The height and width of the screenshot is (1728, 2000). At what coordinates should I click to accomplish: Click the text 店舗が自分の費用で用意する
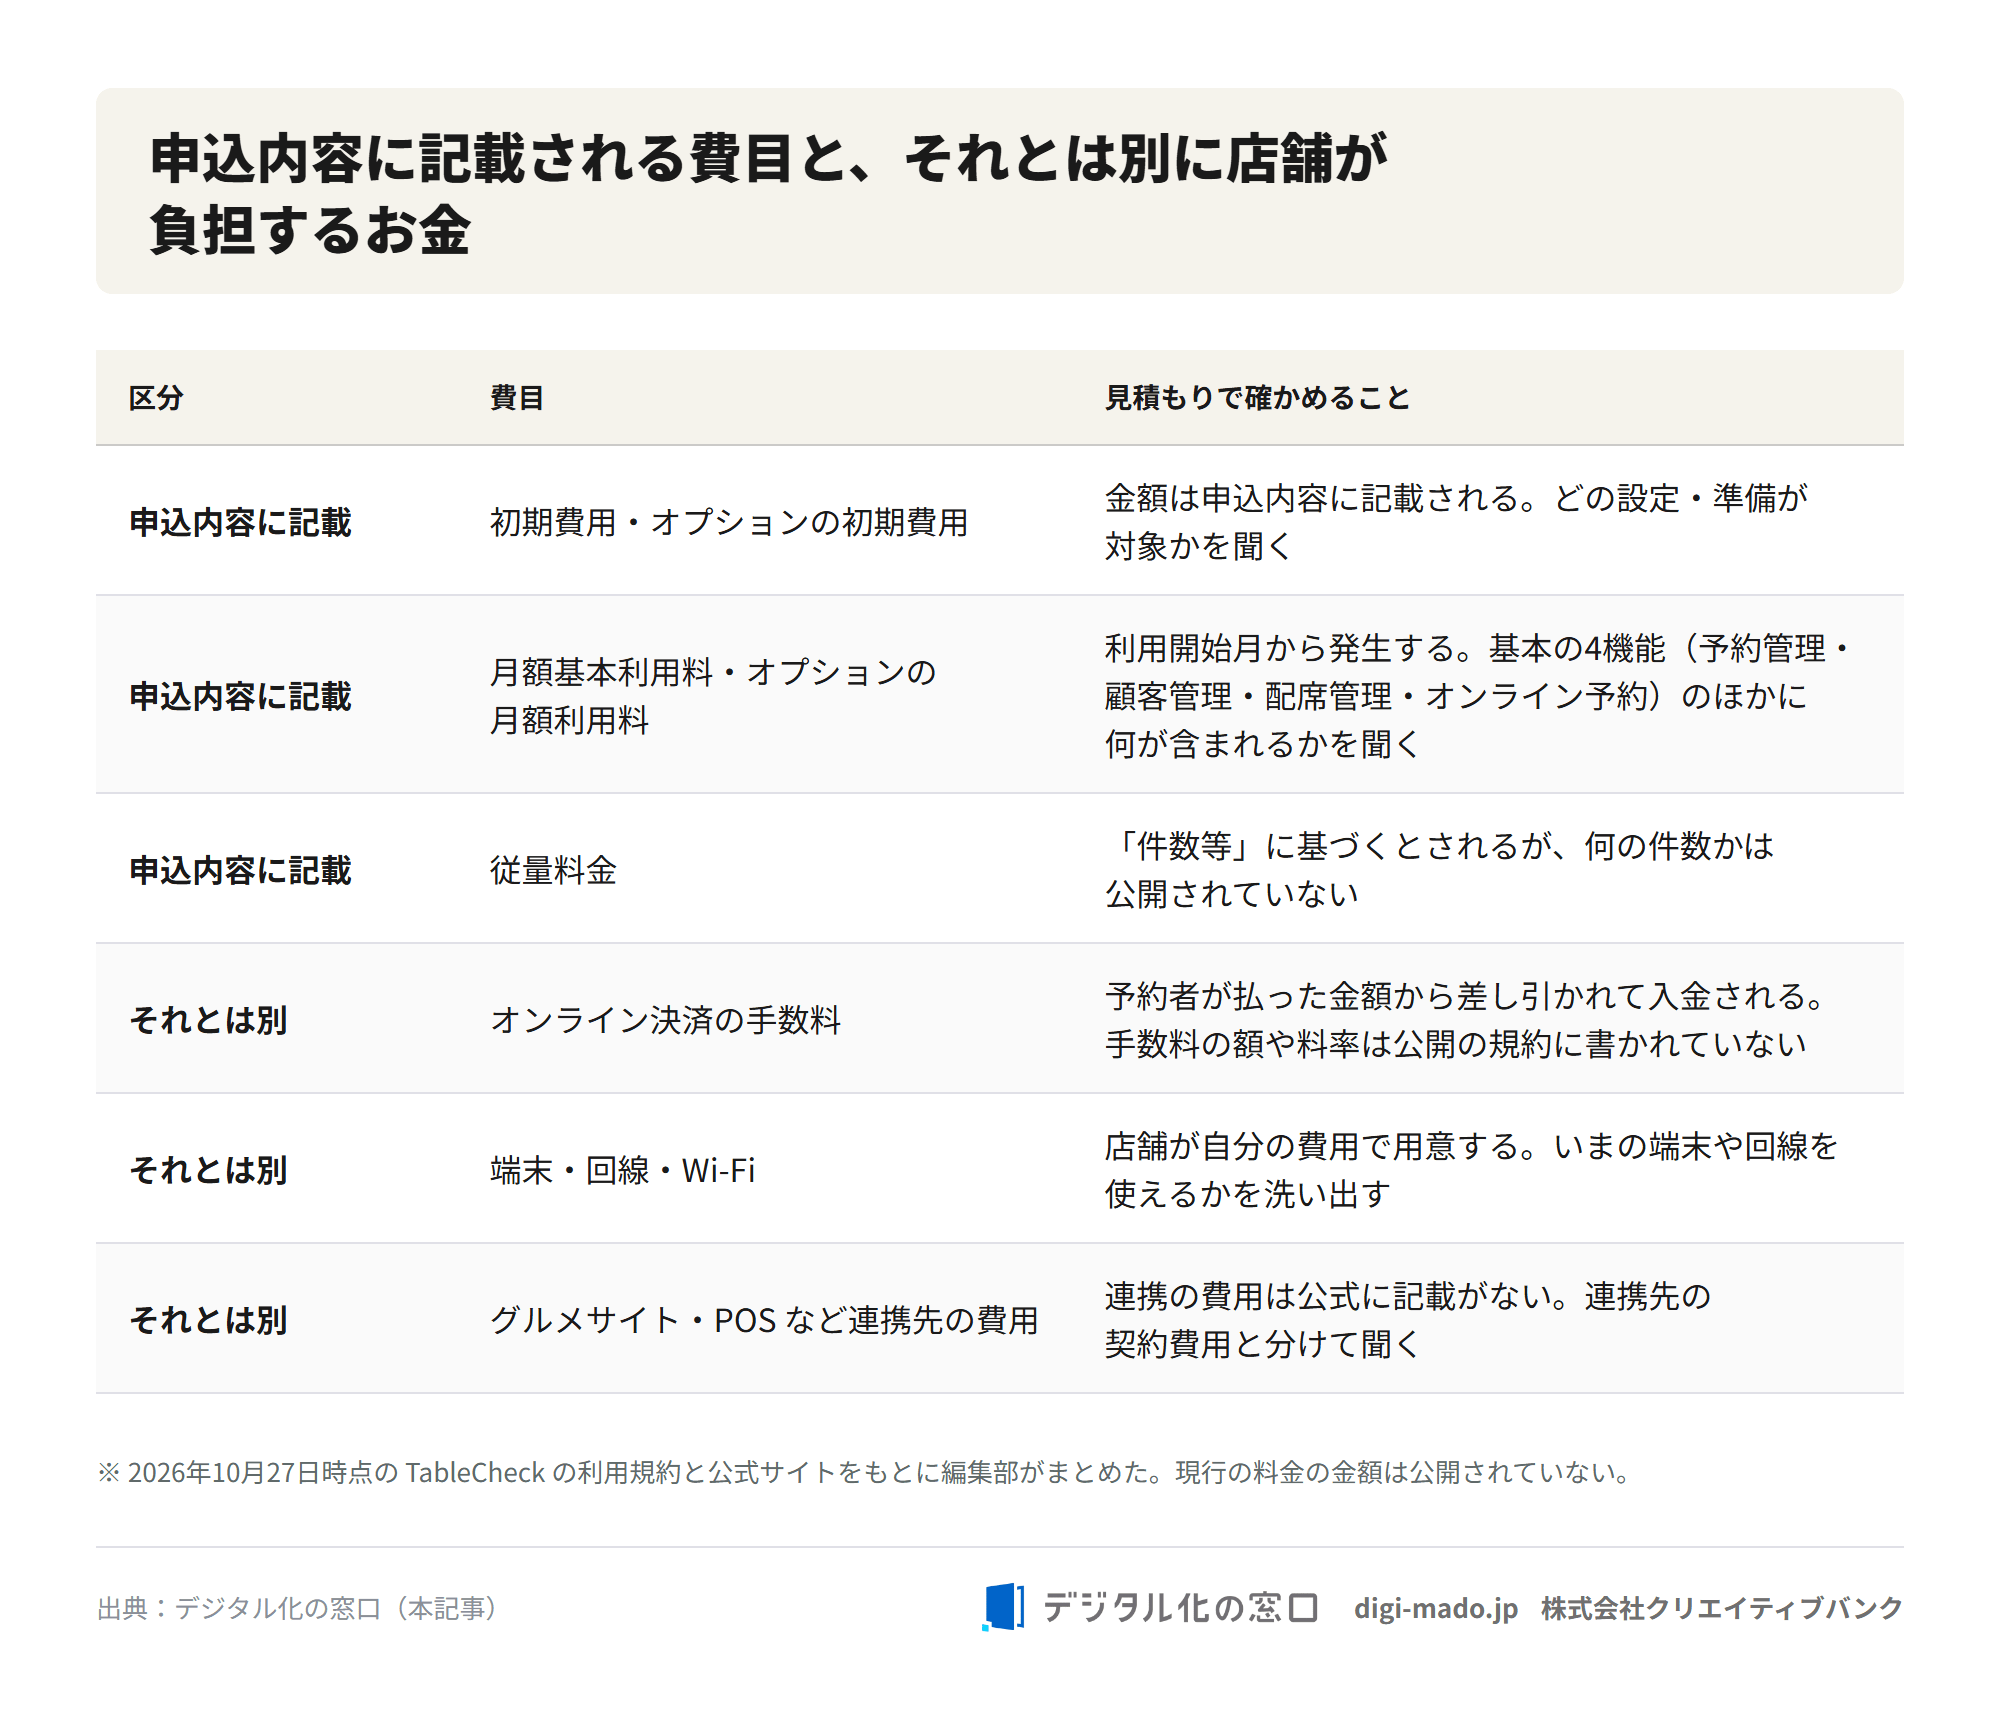tap(1312, 1146)
